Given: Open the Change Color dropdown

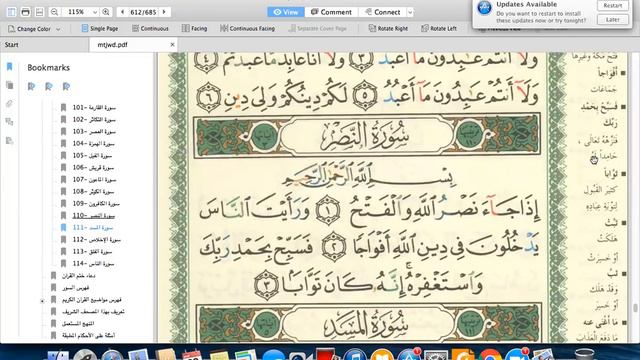Looking at the screenshot, I should coord(34,29).
